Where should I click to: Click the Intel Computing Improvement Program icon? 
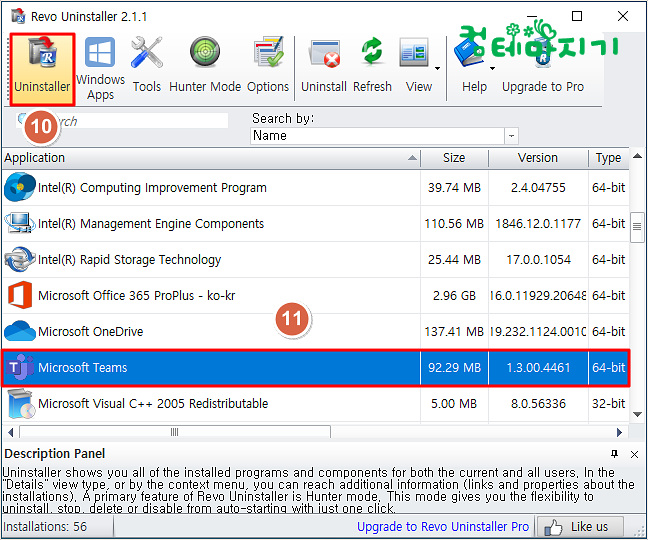pyautogui.click(x=19, y=187)
